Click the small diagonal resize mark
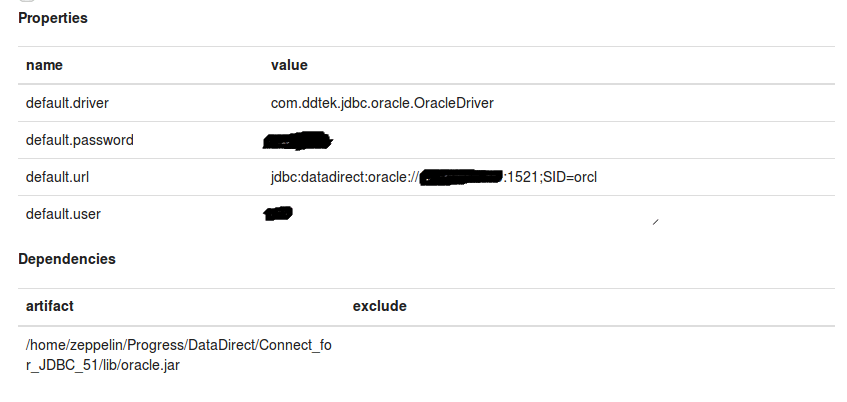This screenshot has height=402, width=847. [655, 220]
